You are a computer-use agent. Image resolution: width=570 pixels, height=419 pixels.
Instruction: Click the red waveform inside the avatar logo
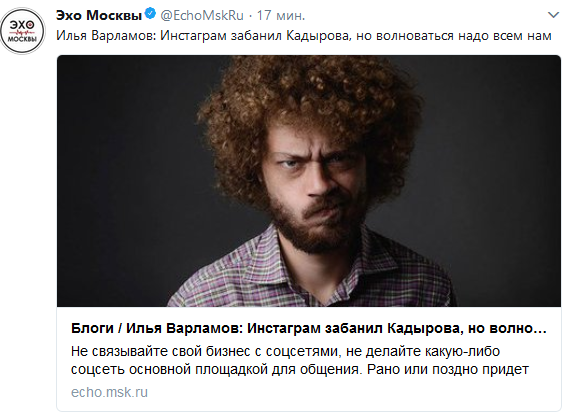tap(22, 33)
